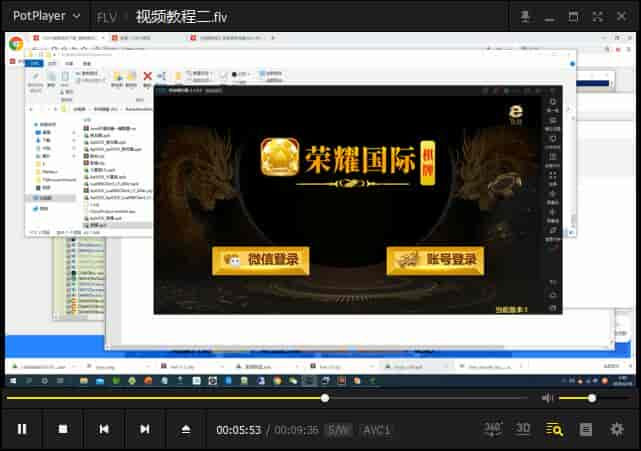Toggle 360 degree video mode

(x=493, y=429)
